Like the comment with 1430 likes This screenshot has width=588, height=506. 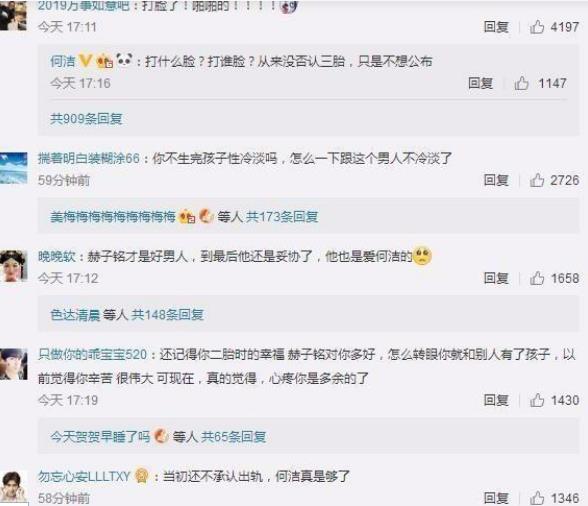coord(537,400)
